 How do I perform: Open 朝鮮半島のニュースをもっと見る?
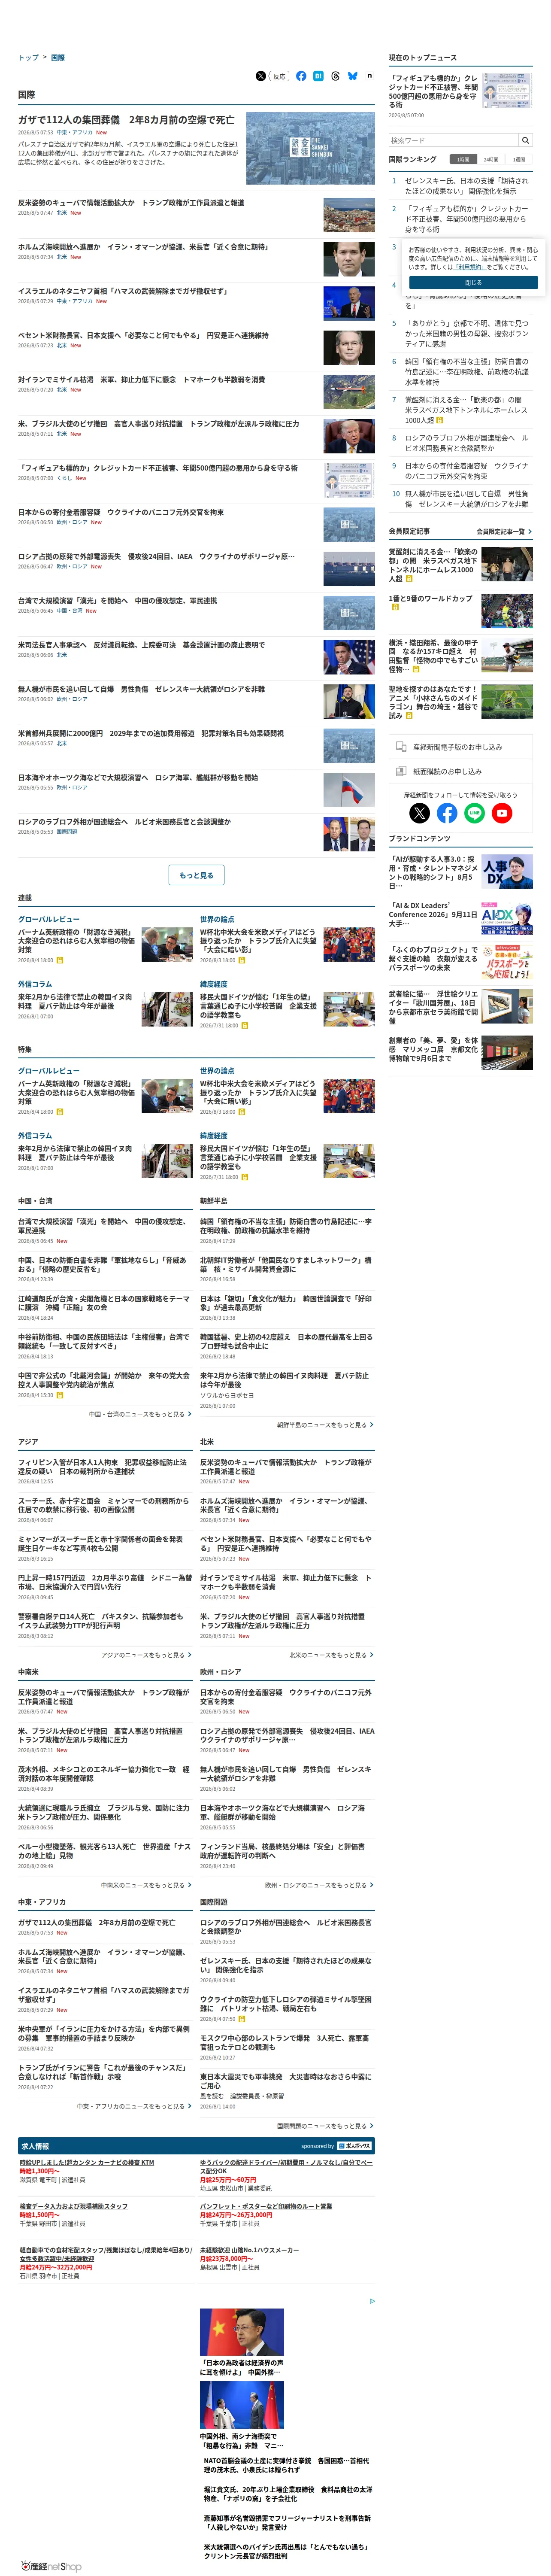(x=325, y=1424)
